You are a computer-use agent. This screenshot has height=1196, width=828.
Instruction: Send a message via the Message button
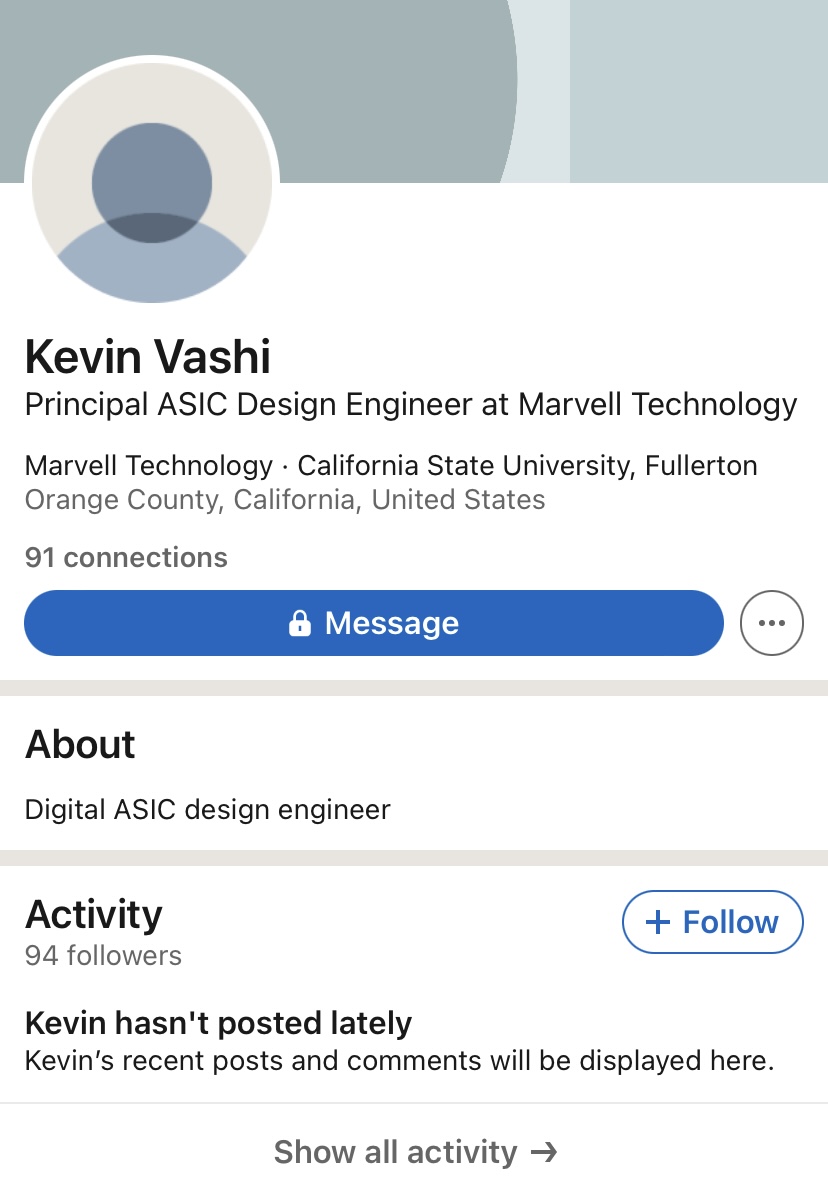point(374,623)
